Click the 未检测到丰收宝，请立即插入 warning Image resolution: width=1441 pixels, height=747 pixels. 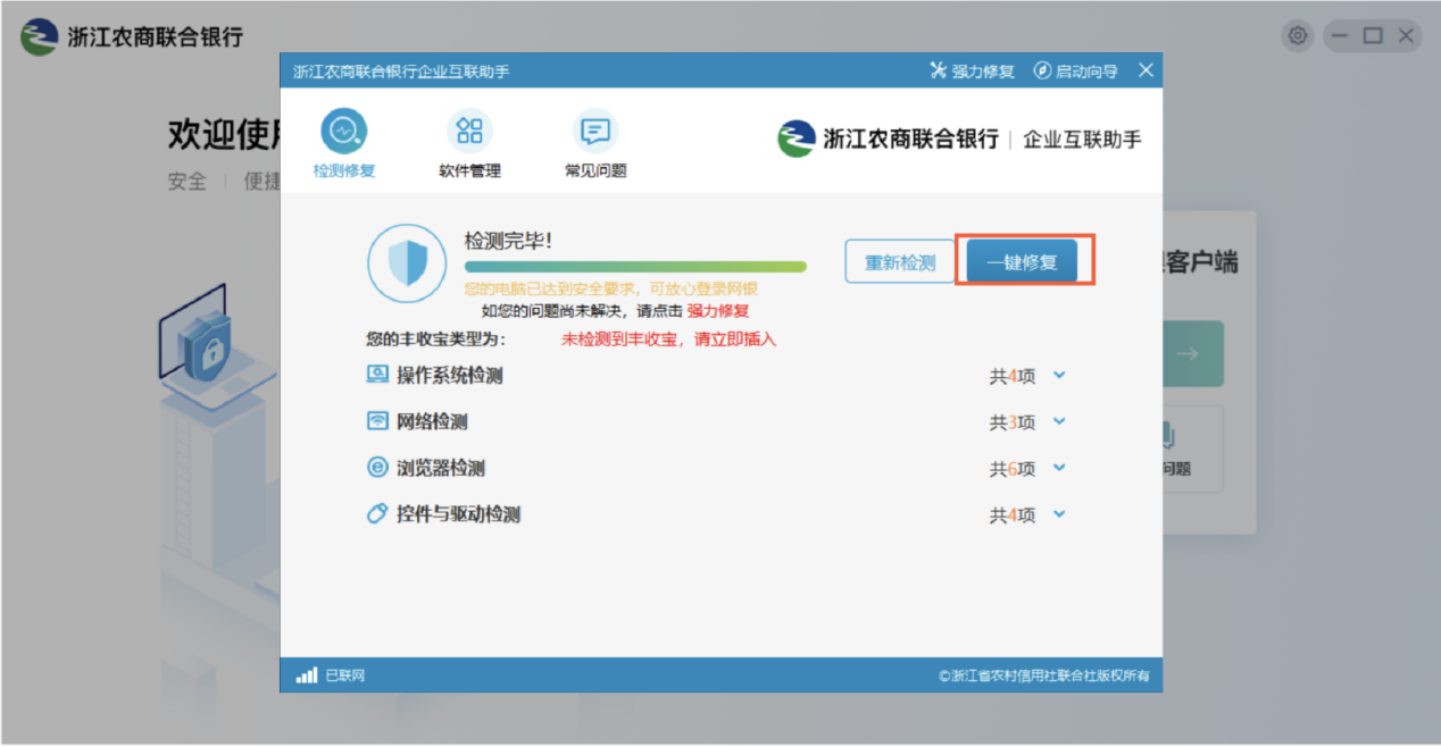[x=668, y=339]
